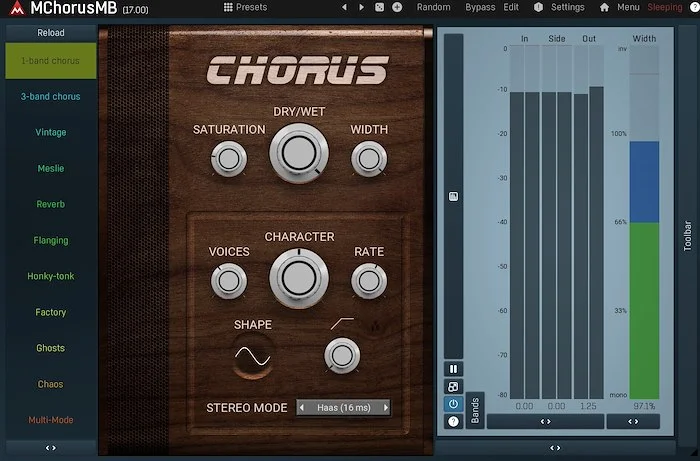700x461 pixels.
Task: Select the Flanging device
Action: [x=51, y=241]
